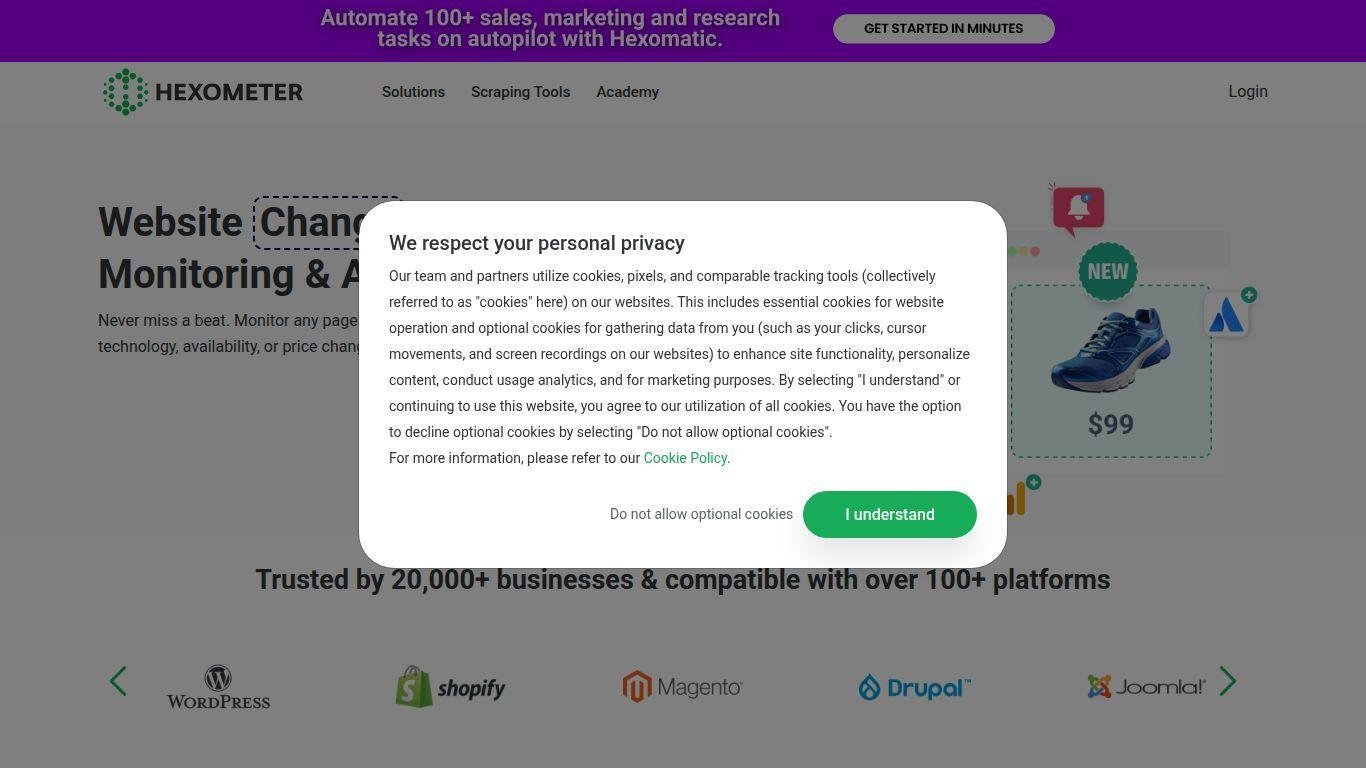Click the Atlassian logo icon
Image resolution: width=1366 pixels, height=768 pixels.
[1227, 316]
